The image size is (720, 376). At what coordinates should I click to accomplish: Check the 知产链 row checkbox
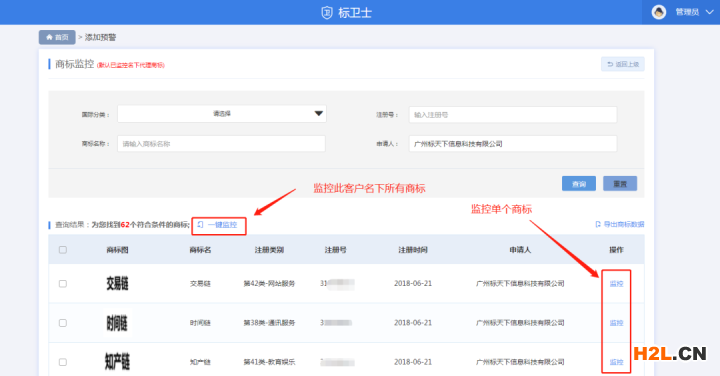coord(63,362)
